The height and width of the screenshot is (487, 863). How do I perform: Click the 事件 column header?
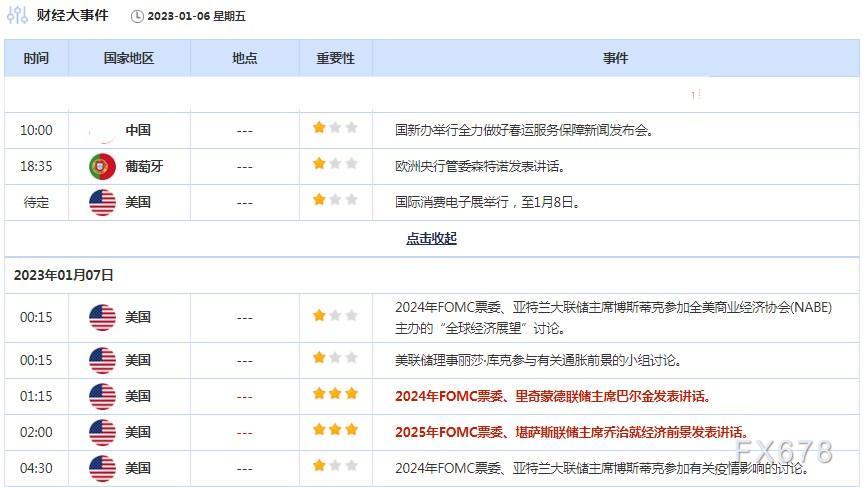(x=616, y=58)
